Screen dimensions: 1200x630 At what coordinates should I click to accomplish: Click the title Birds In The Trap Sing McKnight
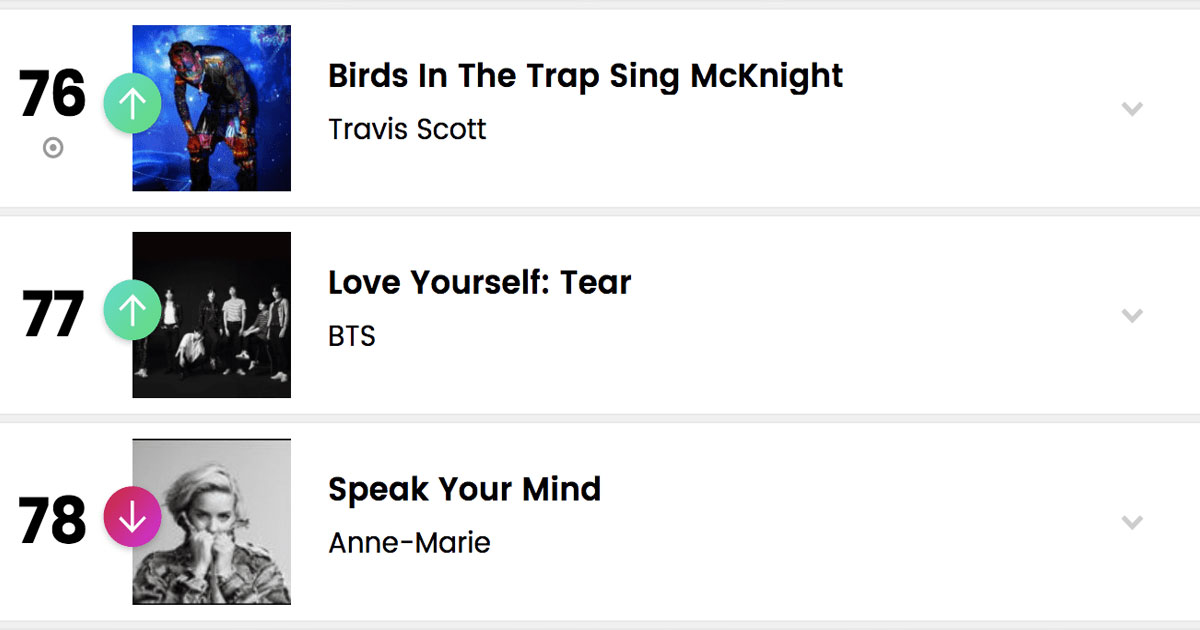click(x=586, y=75)
